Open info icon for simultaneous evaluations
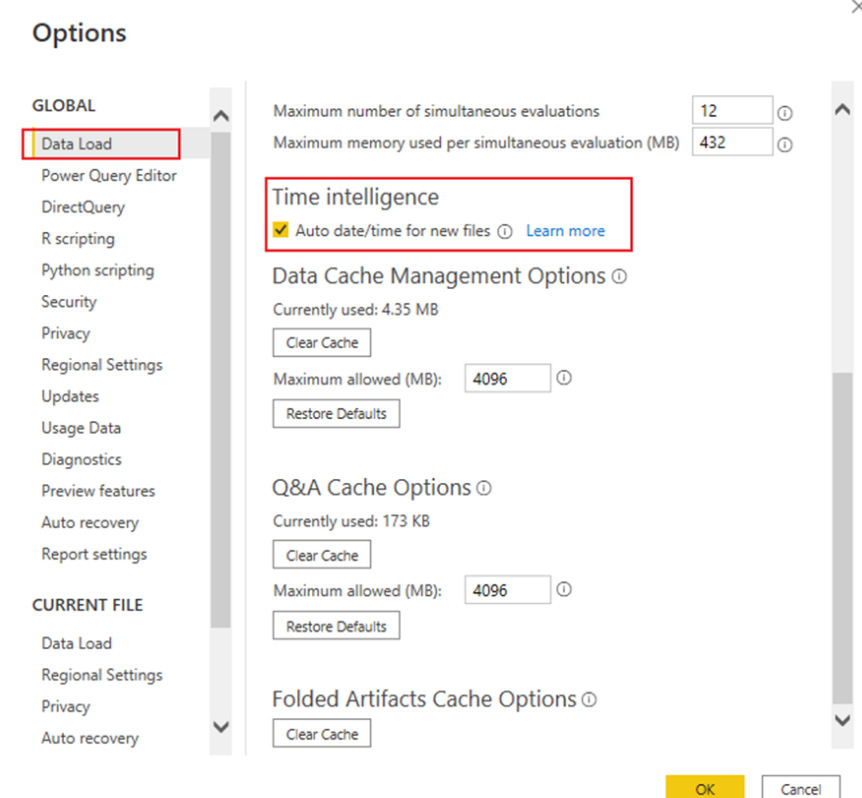862x798 pixels. coord(784,113)
